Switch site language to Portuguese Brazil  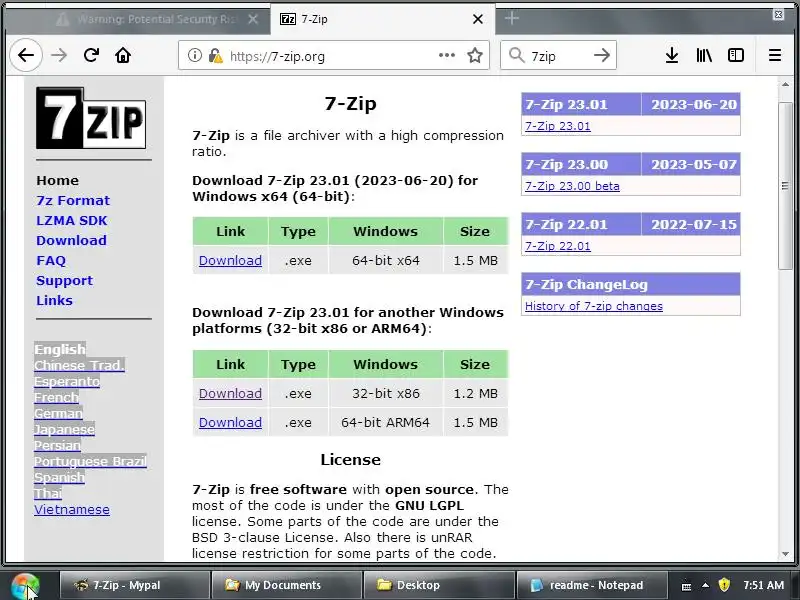pyautogui.click(x=90, y=461)
